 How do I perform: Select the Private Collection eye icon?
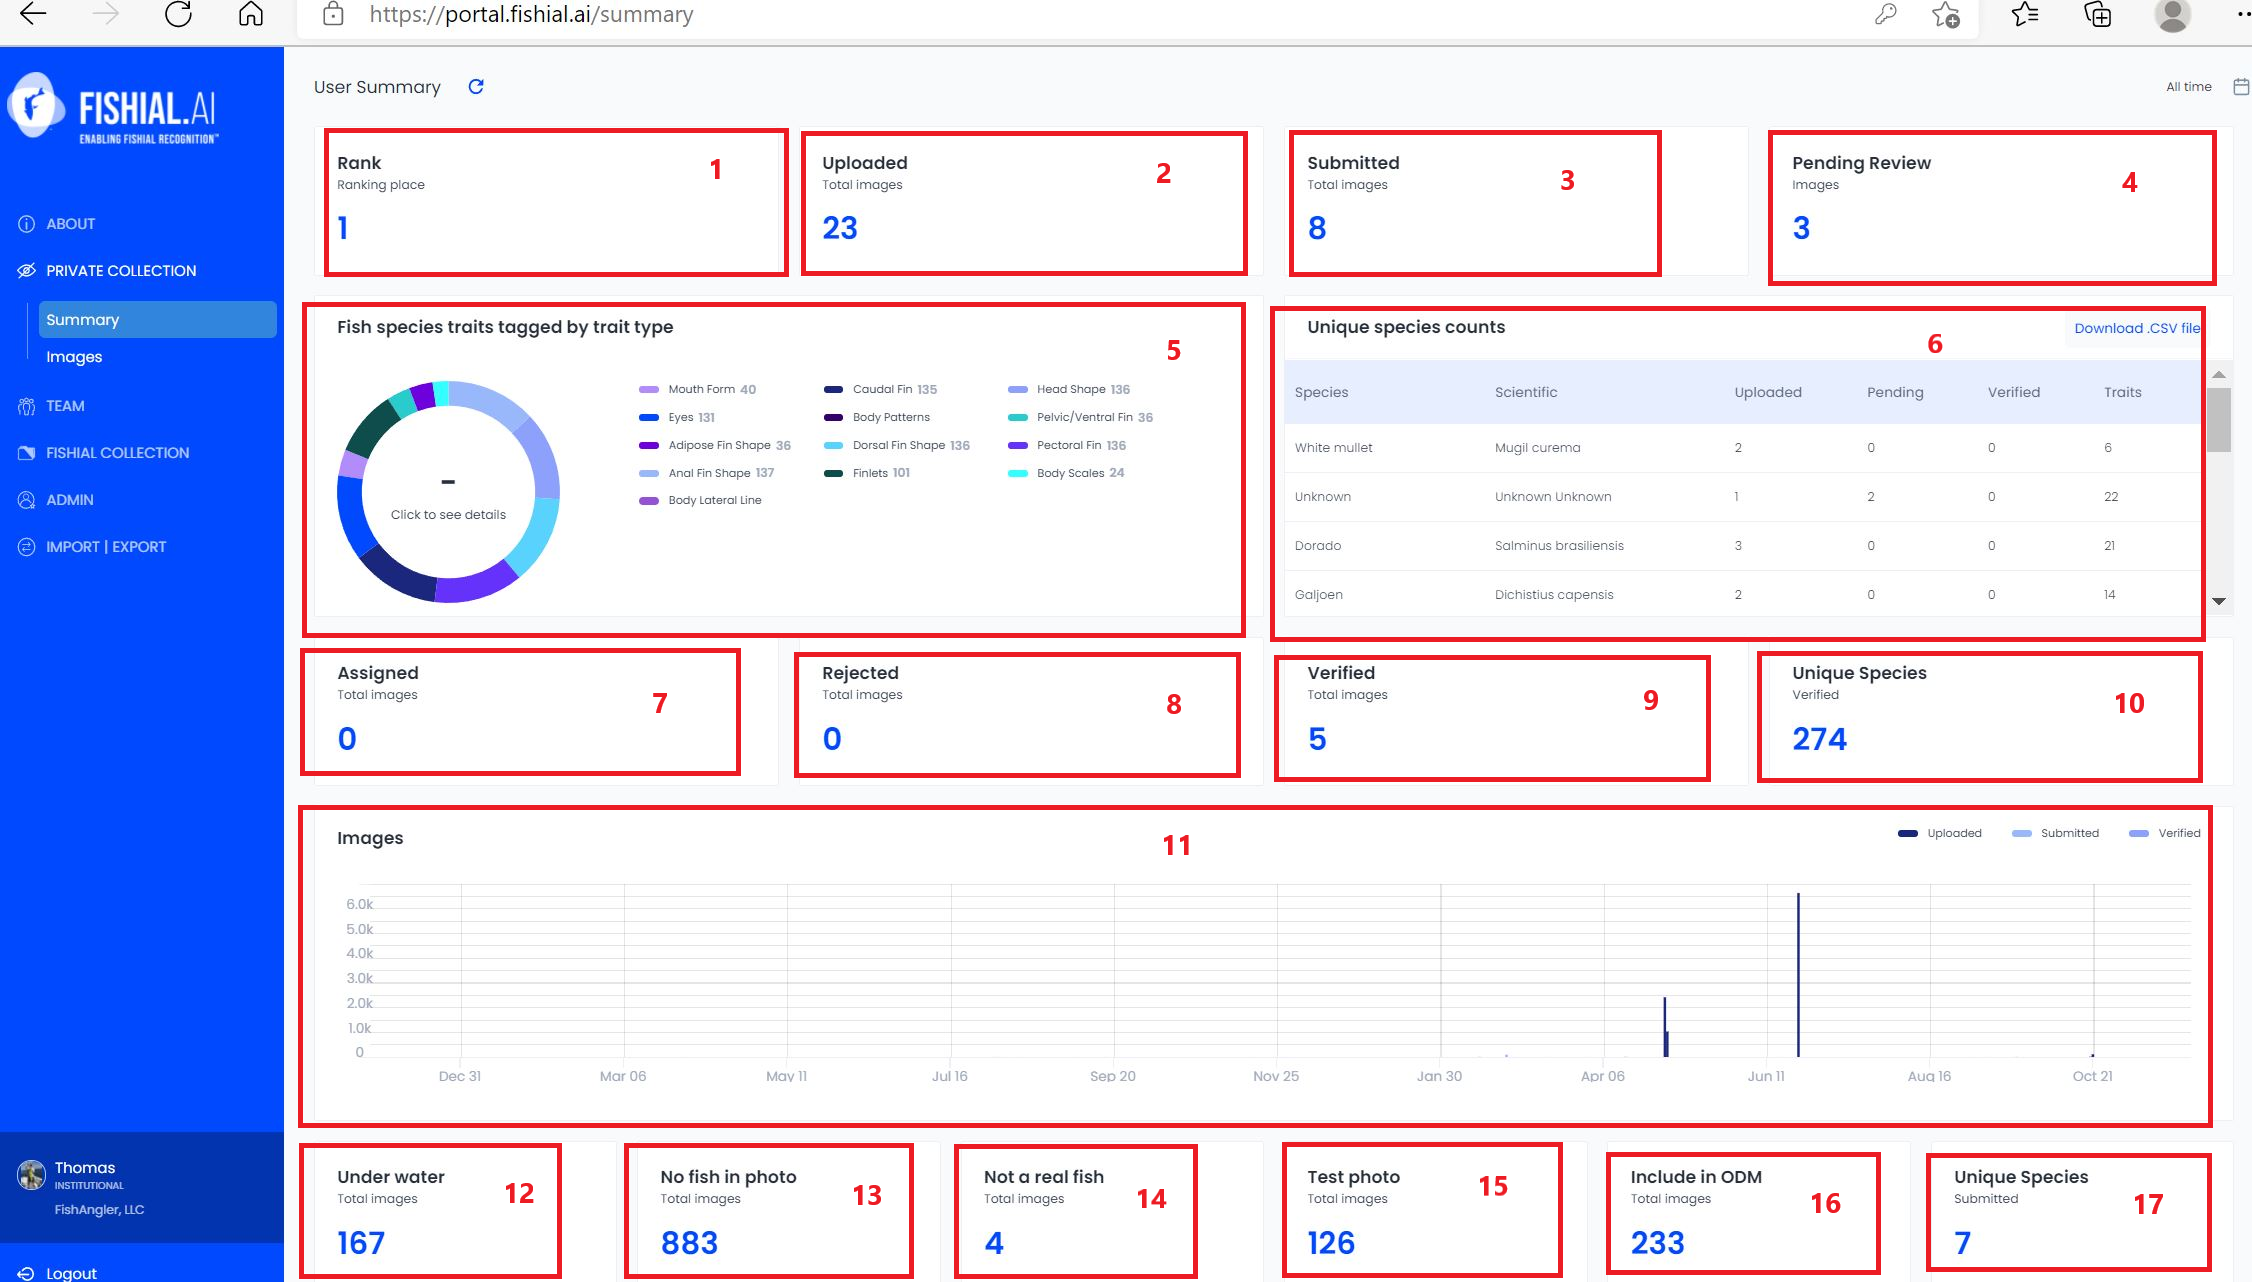[27, 270]
